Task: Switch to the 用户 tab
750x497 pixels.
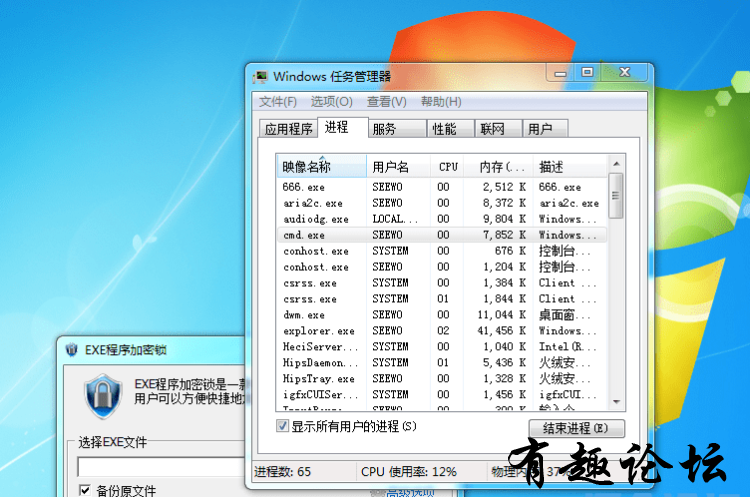Action: click(545, 129)
